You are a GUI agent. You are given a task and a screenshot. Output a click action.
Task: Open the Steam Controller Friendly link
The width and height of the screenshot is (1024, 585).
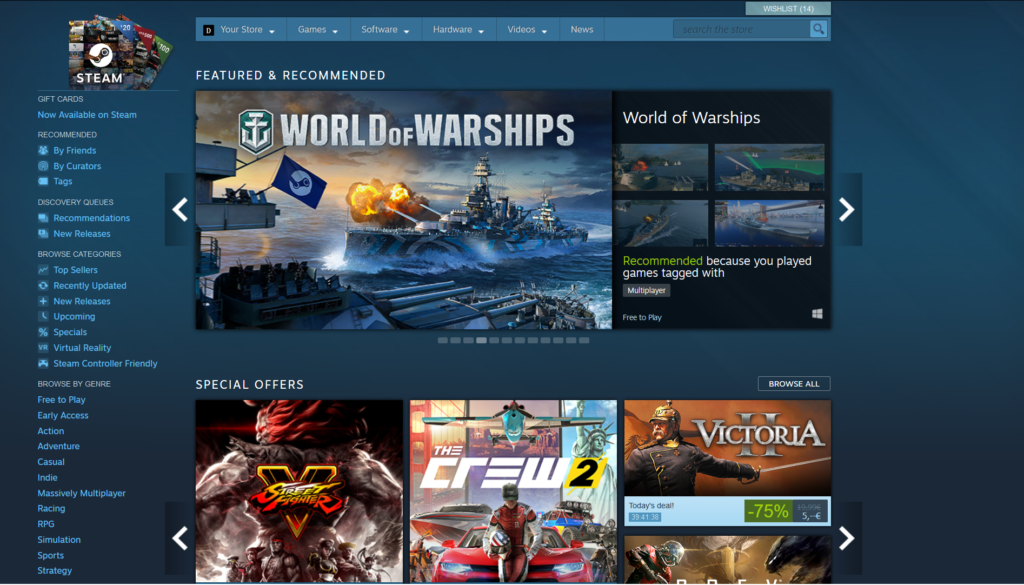point(105,363)
